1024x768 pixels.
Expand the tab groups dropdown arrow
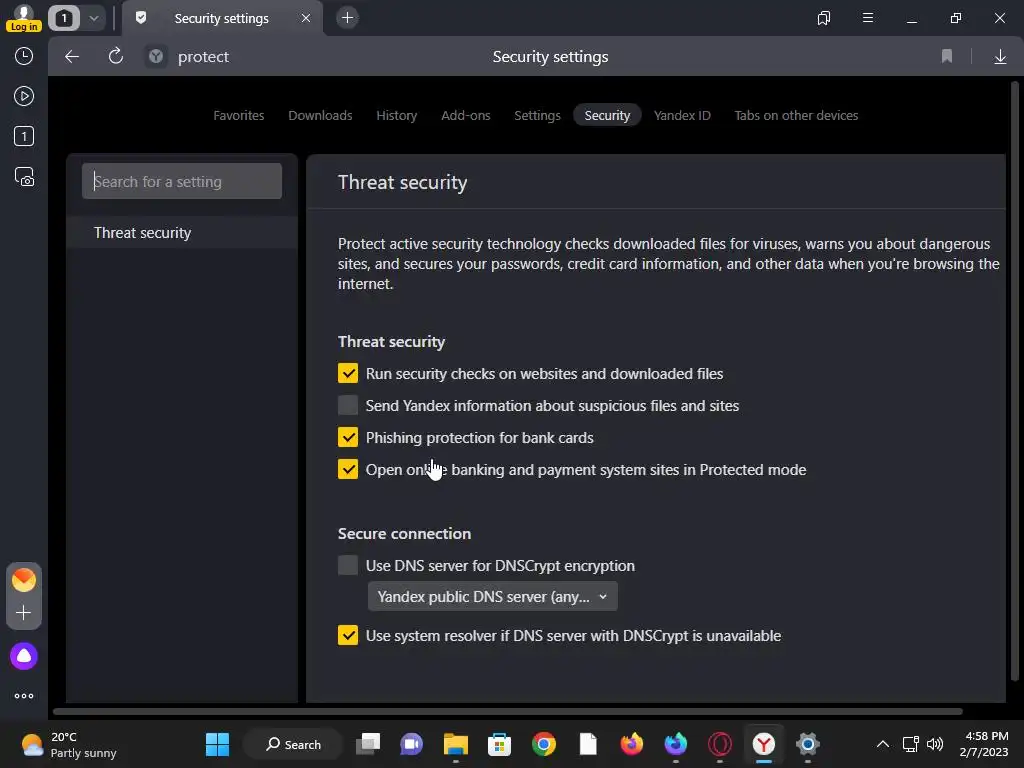94,18
